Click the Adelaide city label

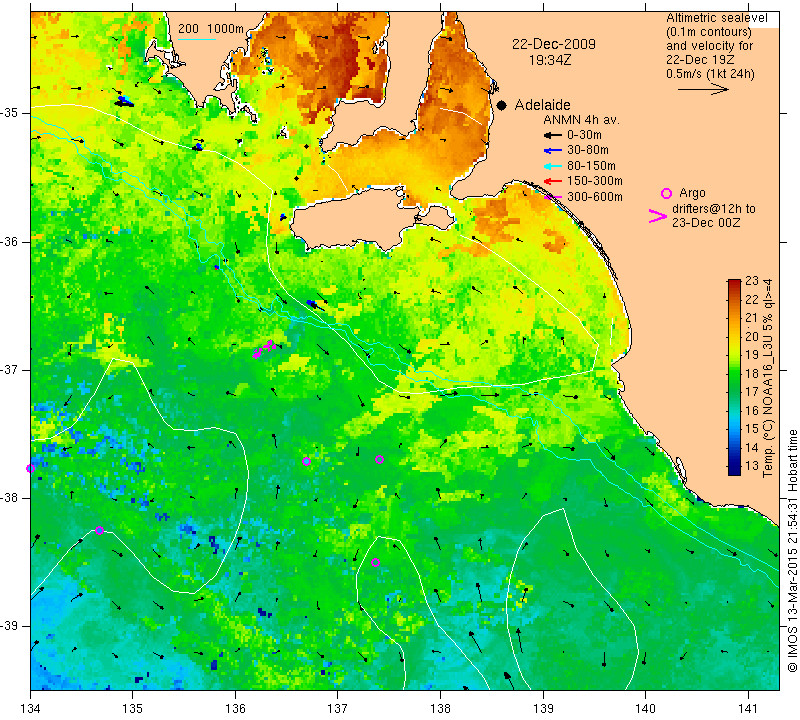pos(542,105)
